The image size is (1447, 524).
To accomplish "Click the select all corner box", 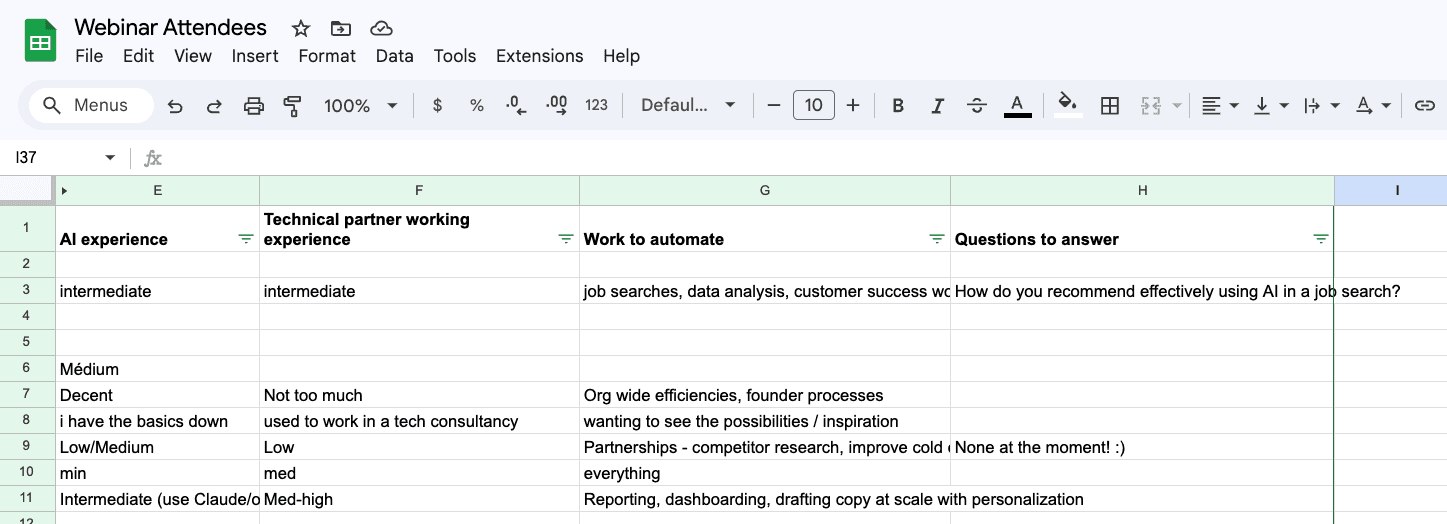I will 27,190.
